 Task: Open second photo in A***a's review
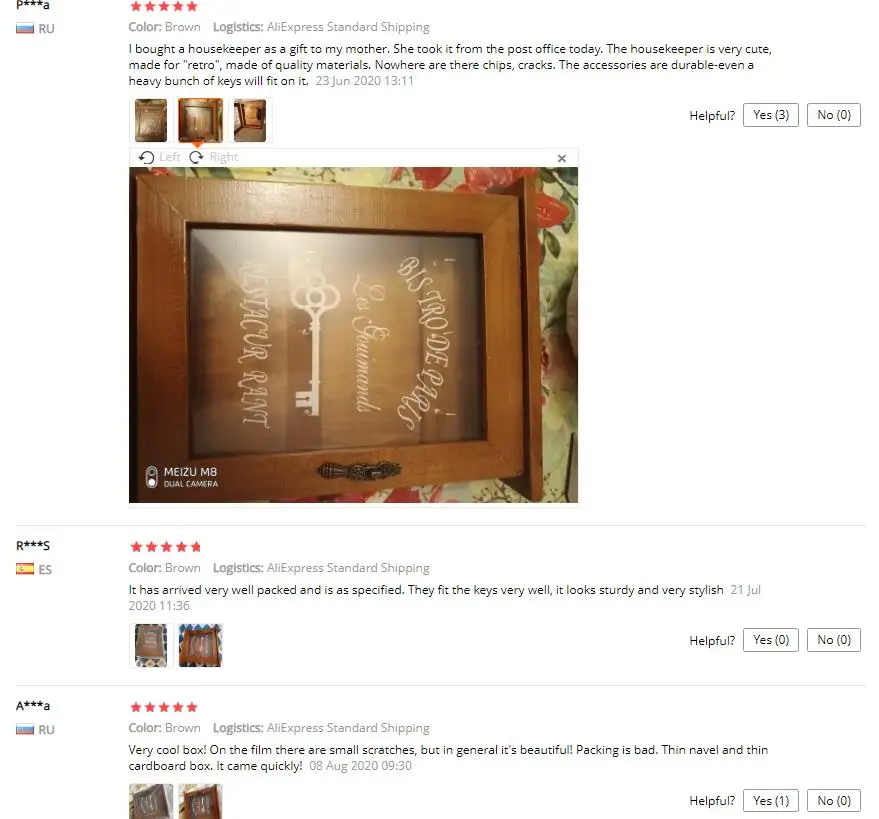(200, 802)
